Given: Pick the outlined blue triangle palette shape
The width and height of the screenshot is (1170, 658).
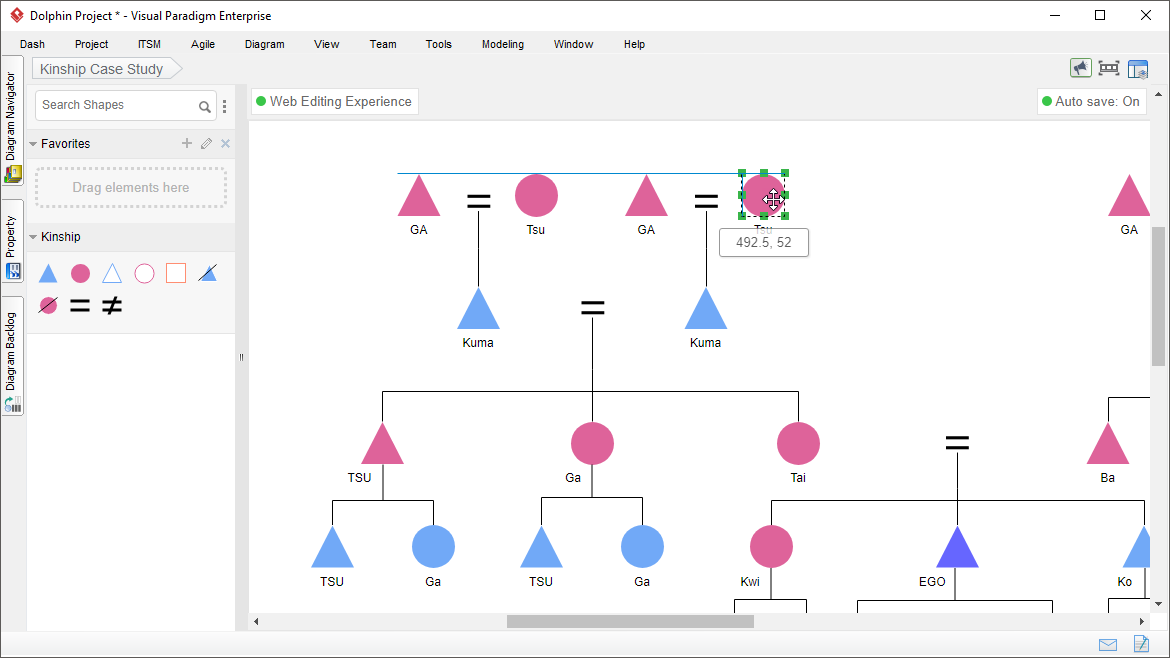Looking at the screenshot, I should 112,274.
